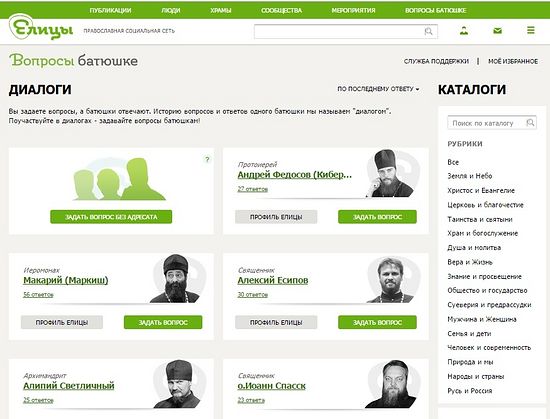This screenshot has width=550, height=419.
Task: Expand the По последнему ответу sort dropdown
Action: click(x=378, y=89)
